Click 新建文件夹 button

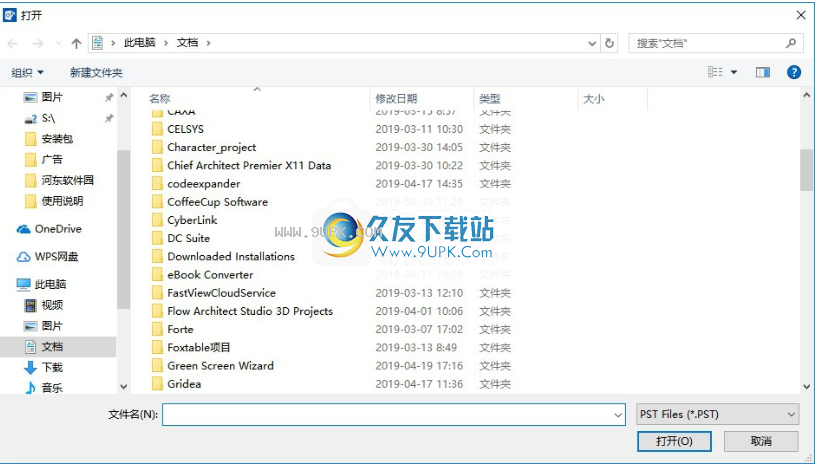[x=96, y=73]
